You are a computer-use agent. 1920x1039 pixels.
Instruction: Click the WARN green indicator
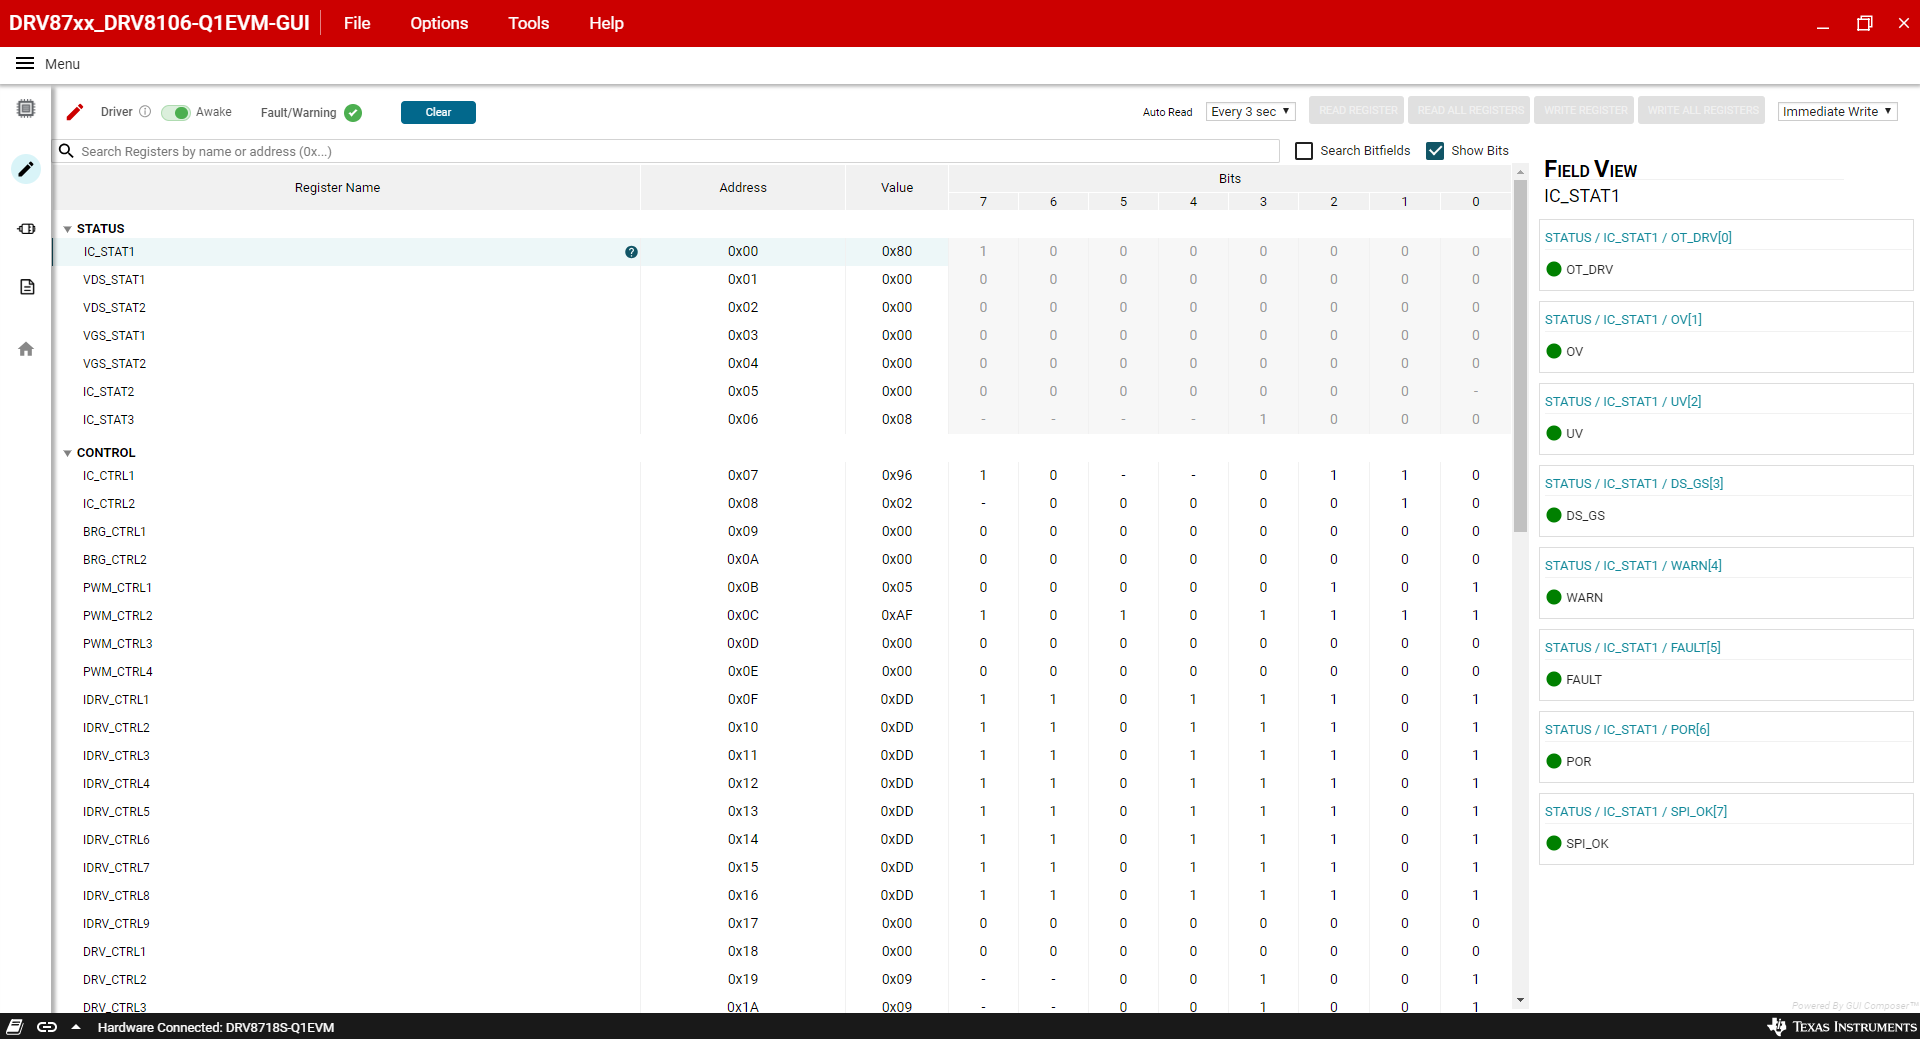tap(1554, 597)
